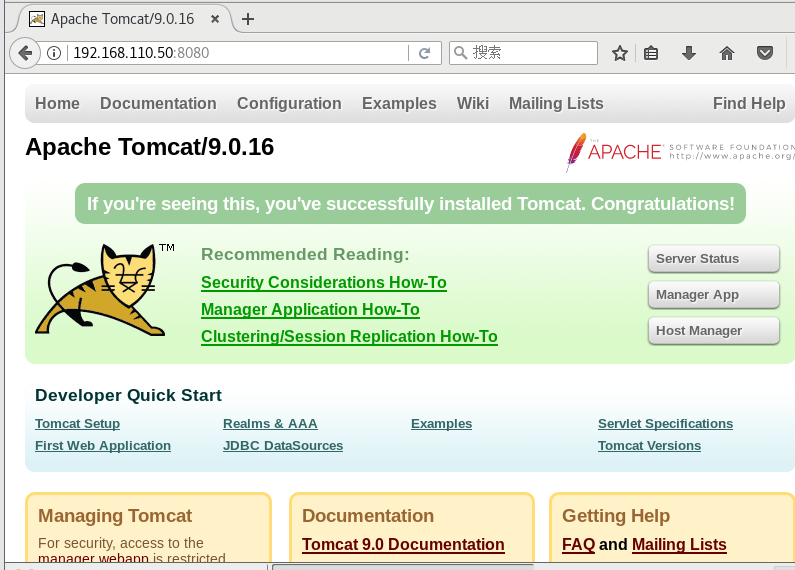The image size is (795, 570).
Task: Open the JDBC DataSources link
Action: coord(283,446)
